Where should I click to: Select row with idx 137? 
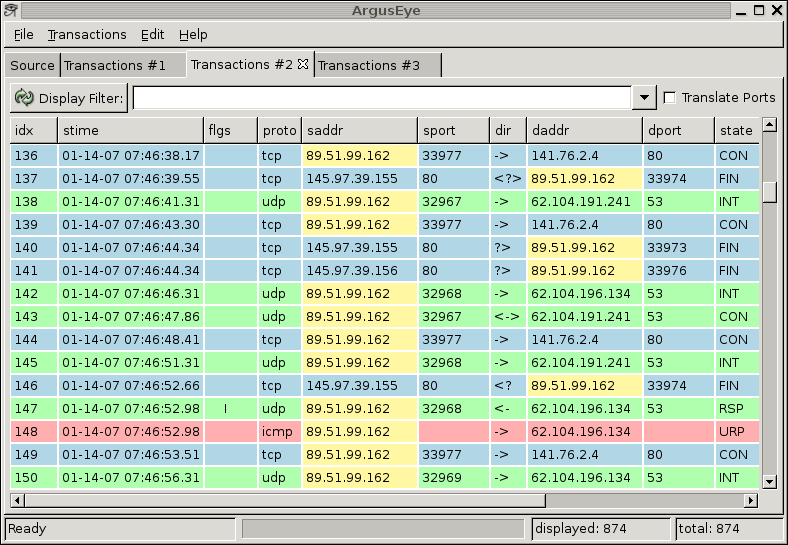384,179
